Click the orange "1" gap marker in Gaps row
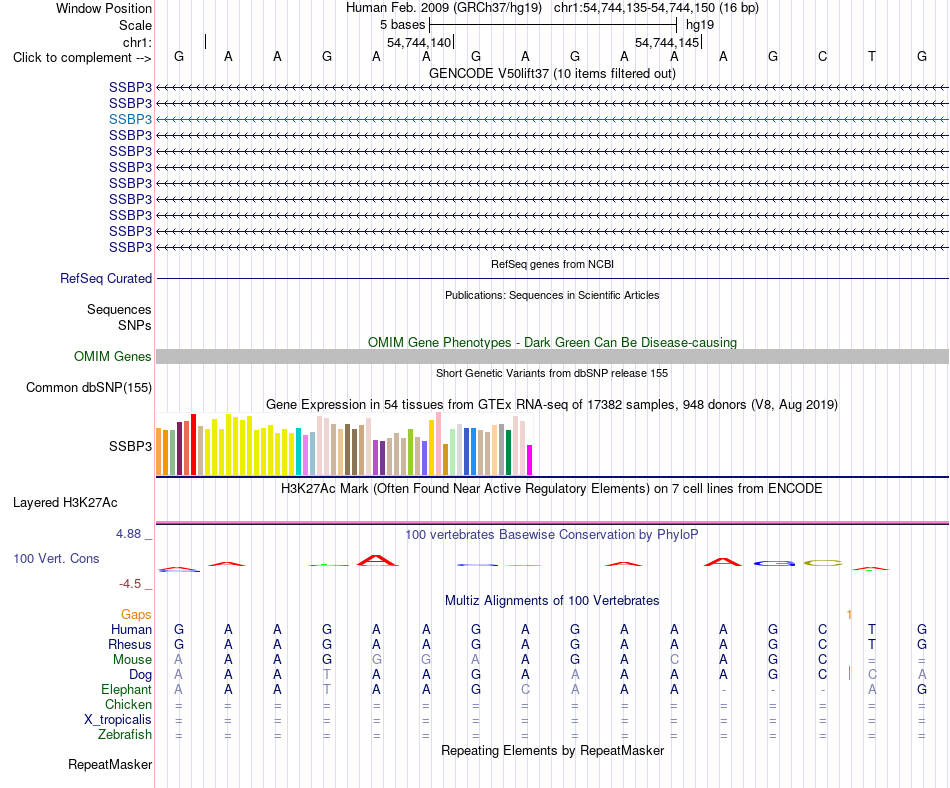The height and width of the screenshot is (788, 950). point(849,615)
